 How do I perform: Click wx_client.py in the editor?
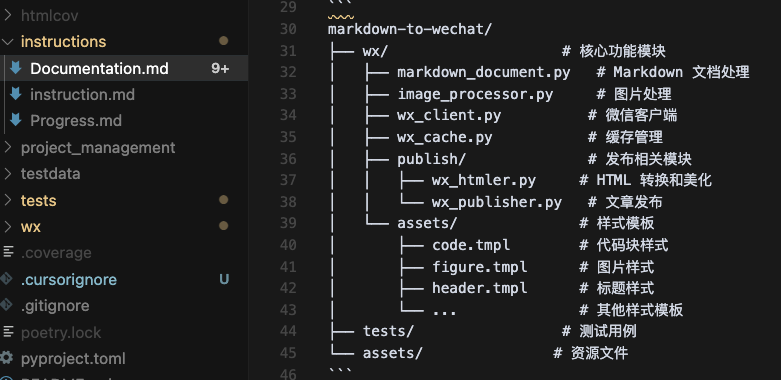(x=449, y=116)
